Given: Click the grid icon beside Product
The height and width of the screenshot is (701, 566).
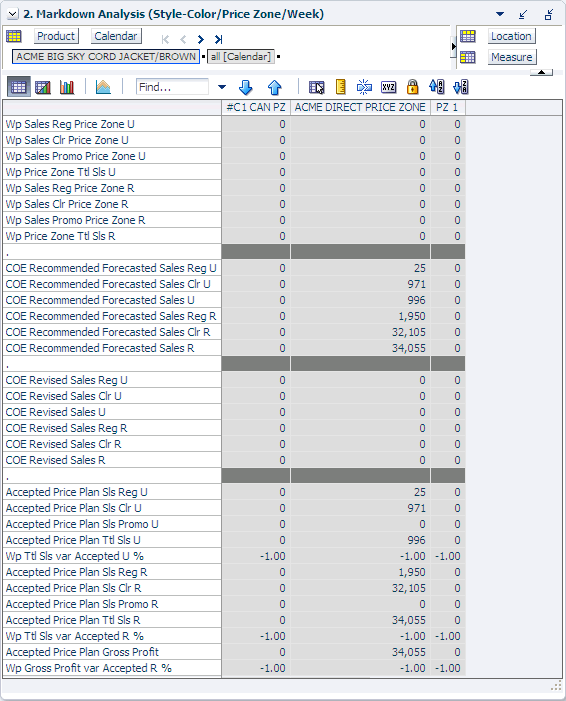Looking at the screenshot, I should point(14,36).
